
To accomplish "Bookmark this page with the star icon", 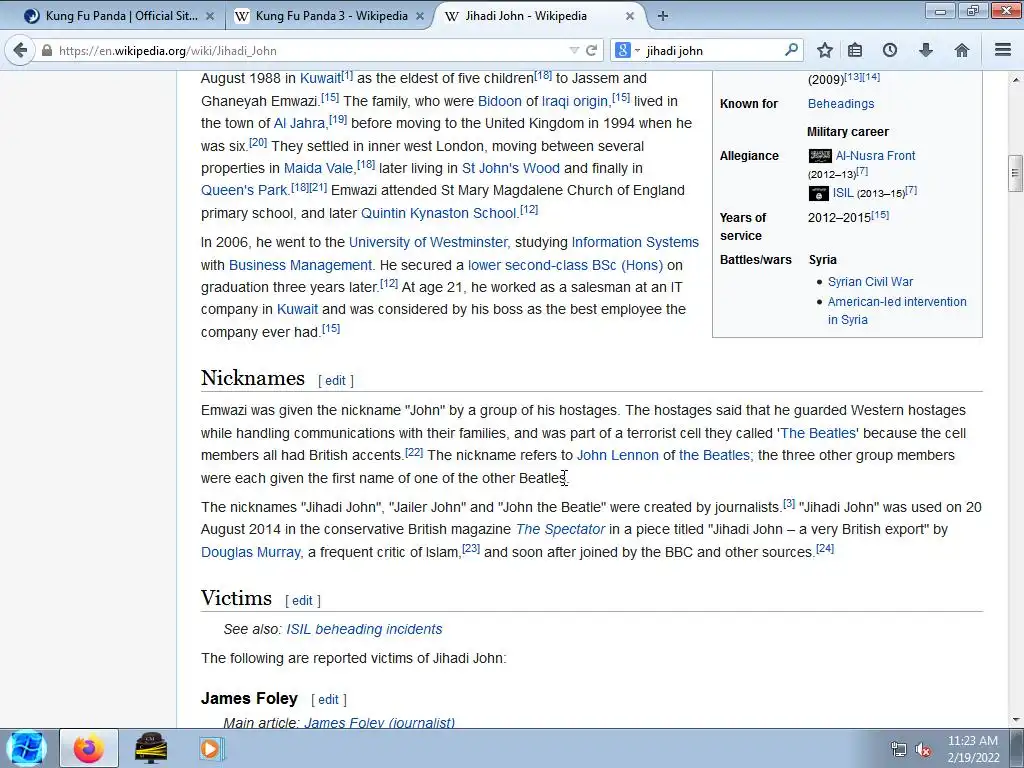I will [825, 50].
